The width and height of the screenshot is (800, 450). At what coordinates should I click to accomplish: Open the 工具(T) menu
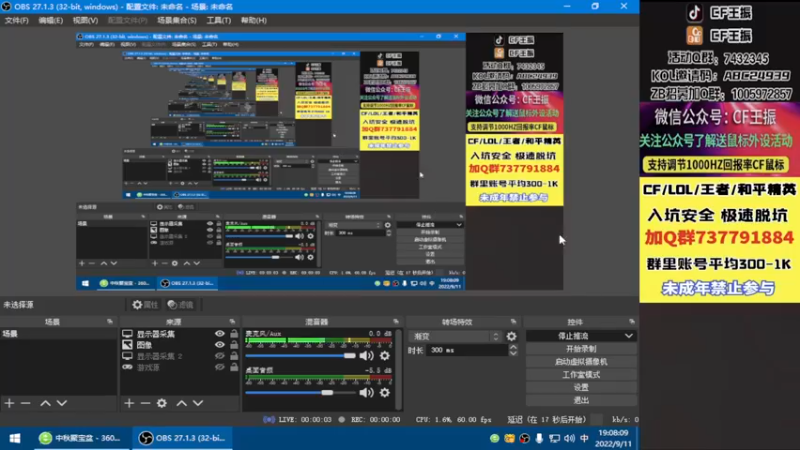[x=218, y=20]
